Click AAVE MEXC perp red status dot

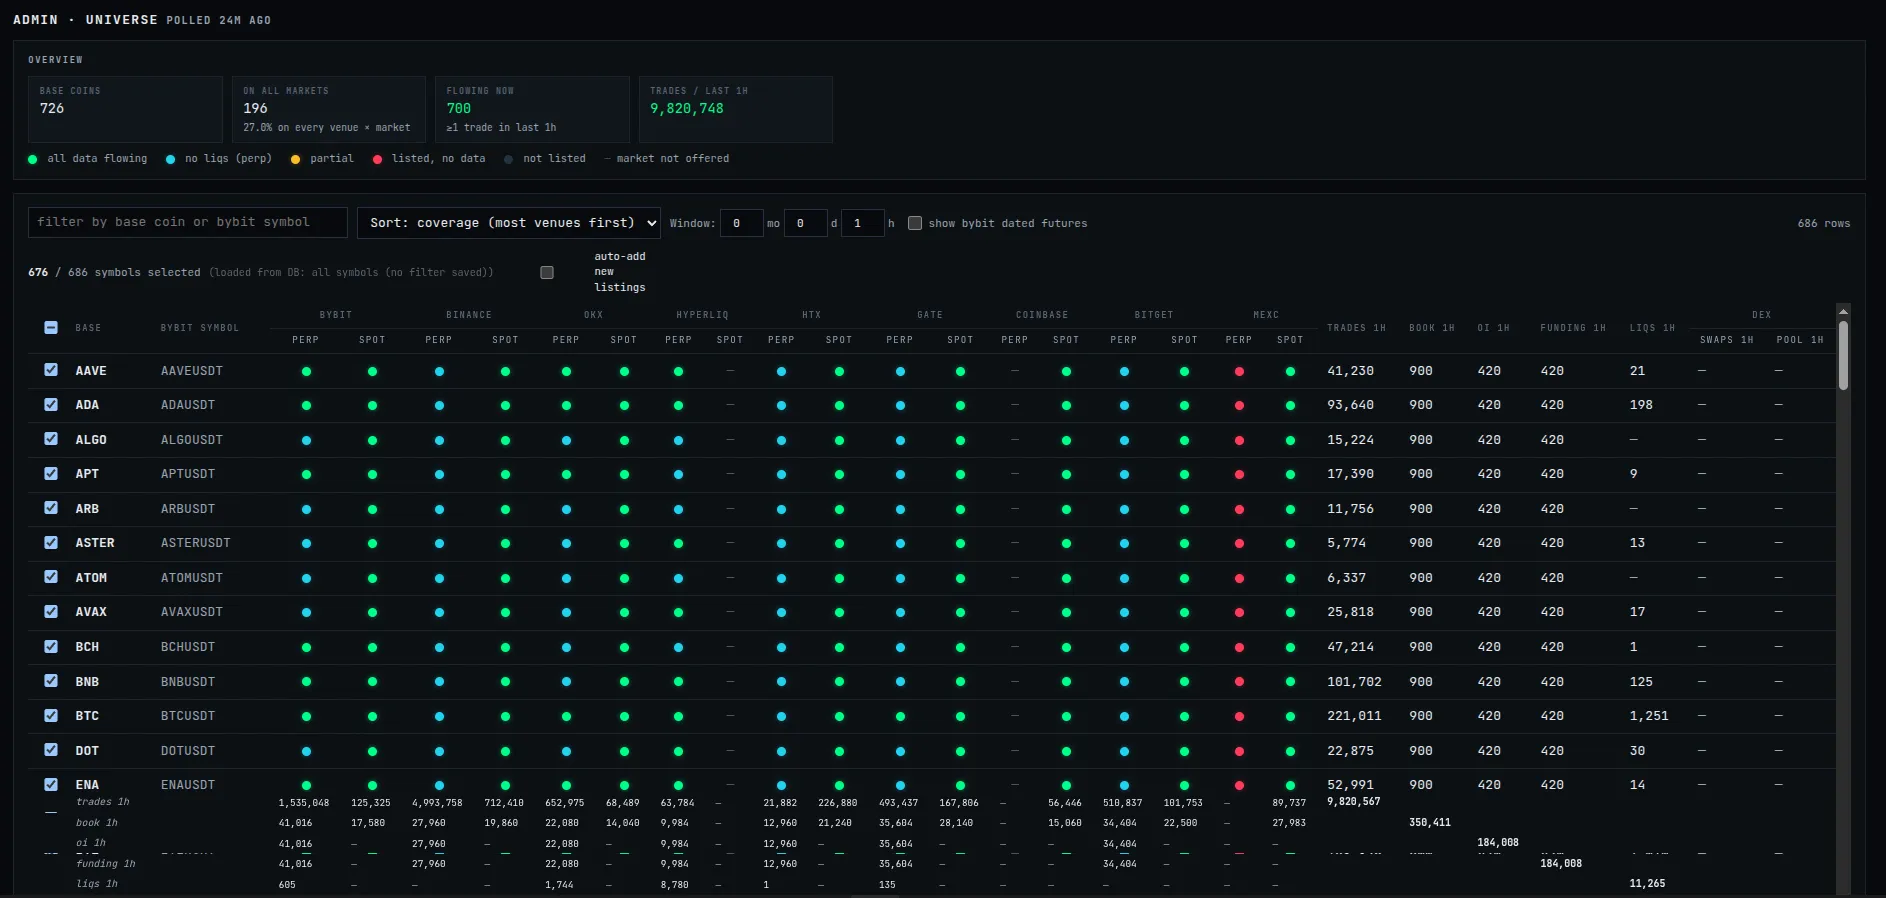(1239, 371)
